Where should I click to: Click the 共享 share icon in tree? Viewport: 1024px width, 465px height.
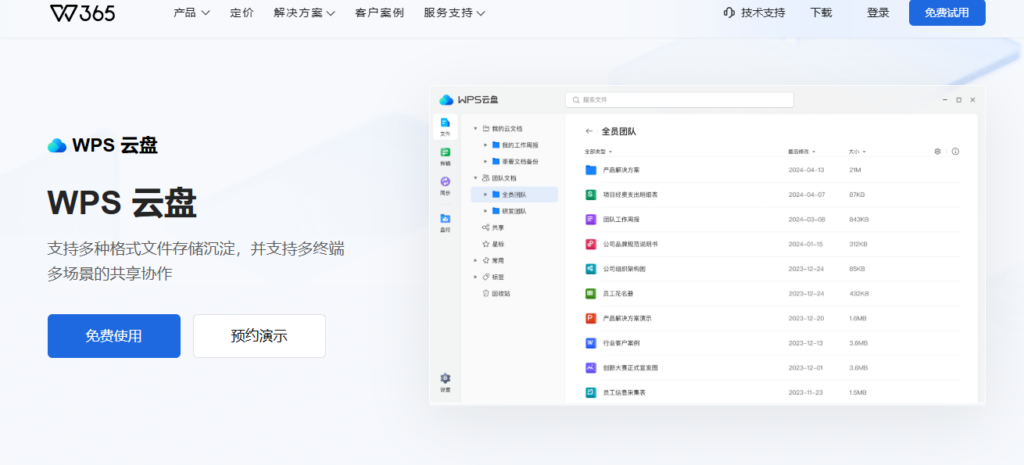coord(485,227)
